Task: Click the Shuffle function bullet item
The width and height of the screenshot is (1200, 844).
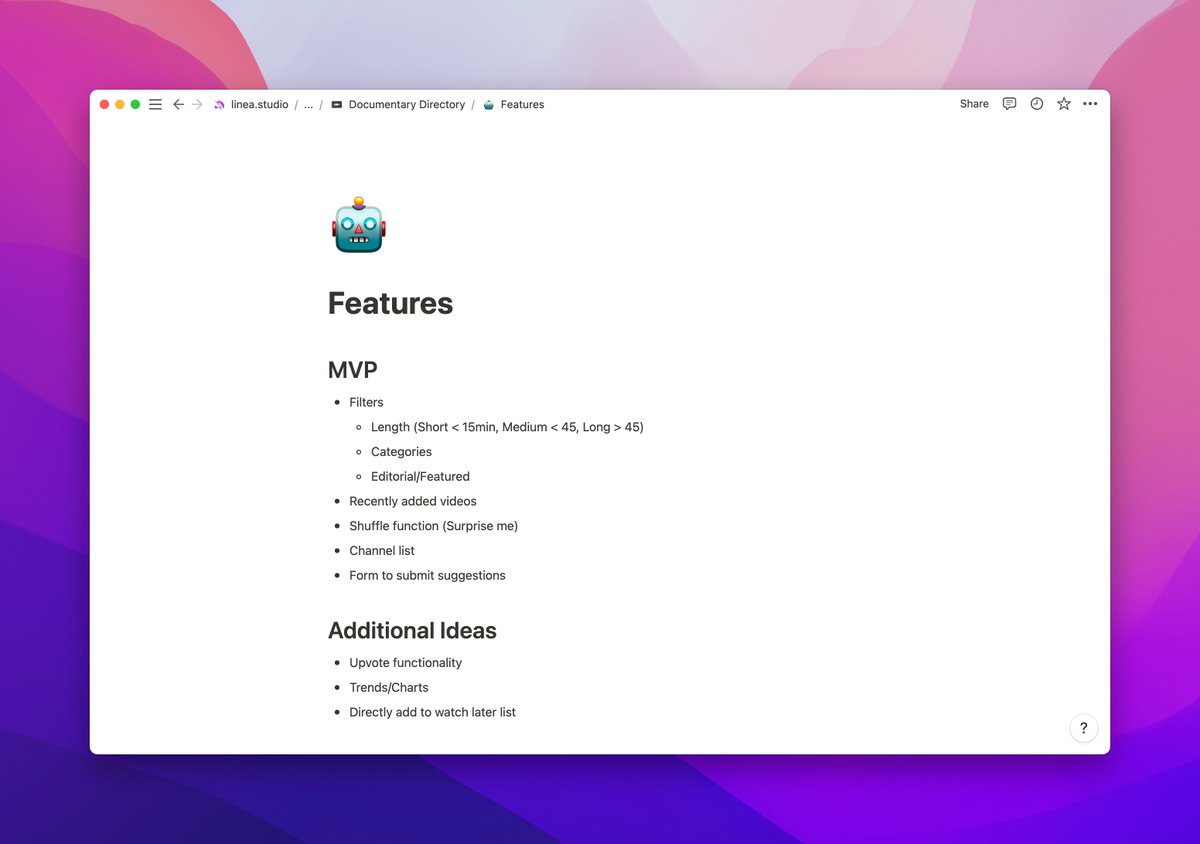Action: click(433, 526)
